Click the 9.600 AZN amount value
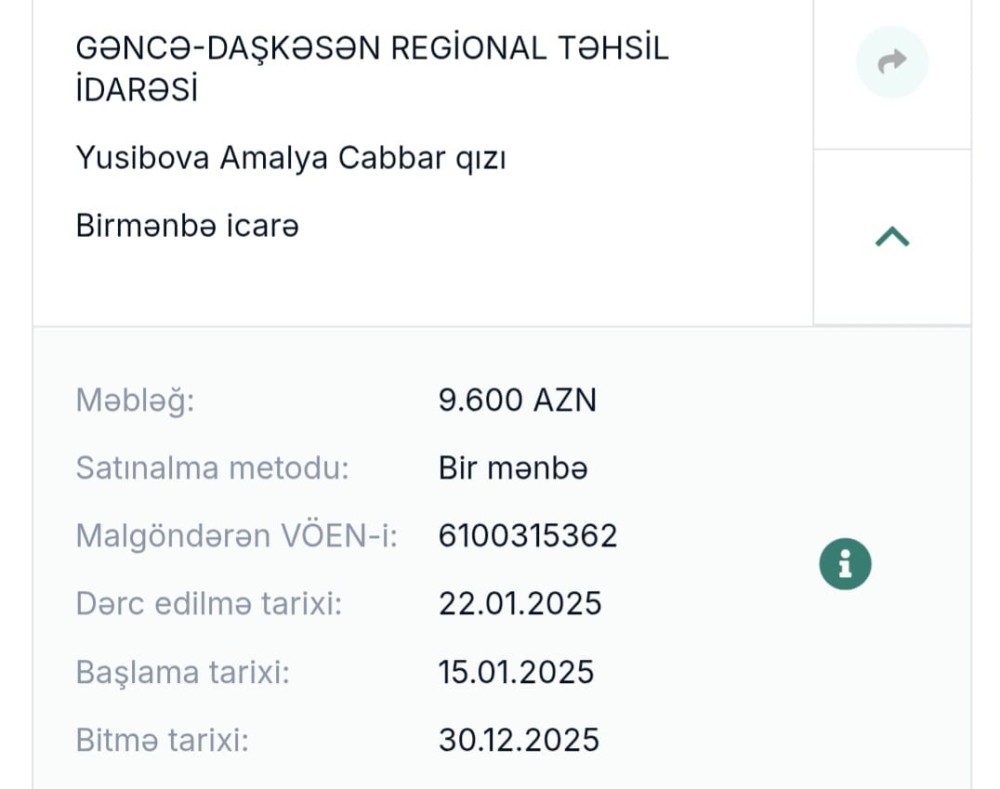The image size is (1000, 789). point(517,399)
